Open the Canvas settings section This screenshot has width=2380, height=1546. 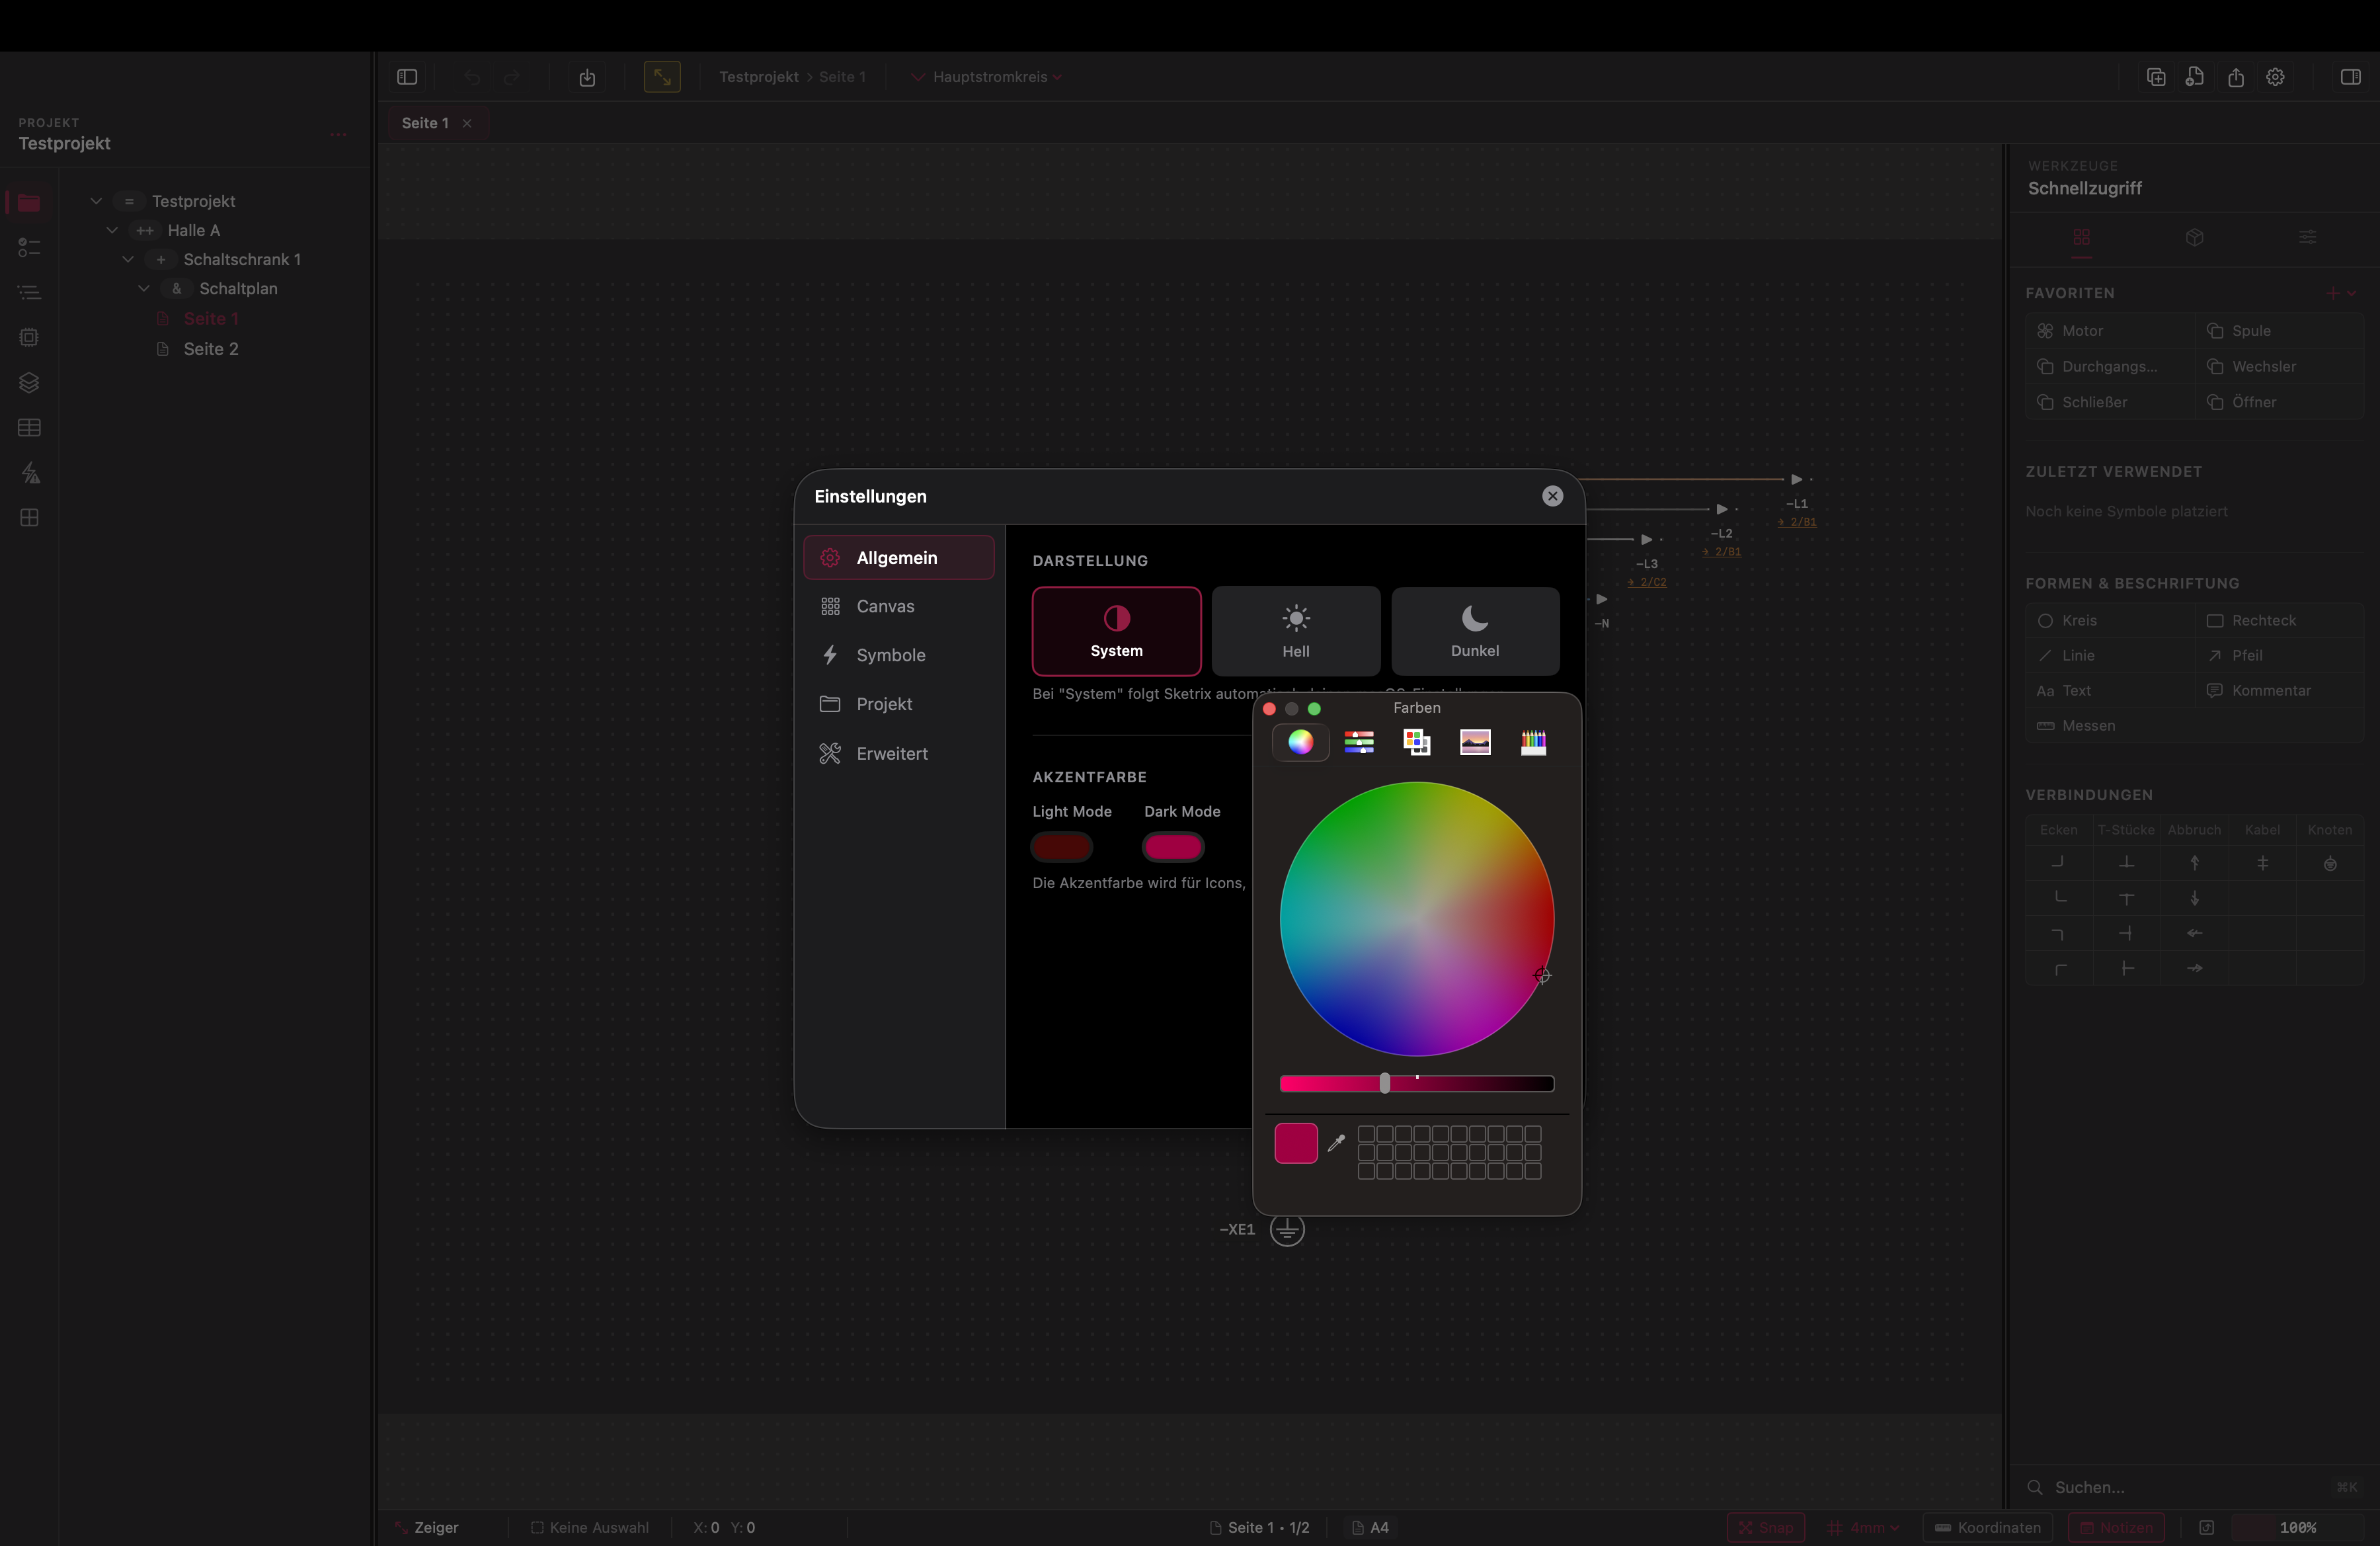coord(885,606)
